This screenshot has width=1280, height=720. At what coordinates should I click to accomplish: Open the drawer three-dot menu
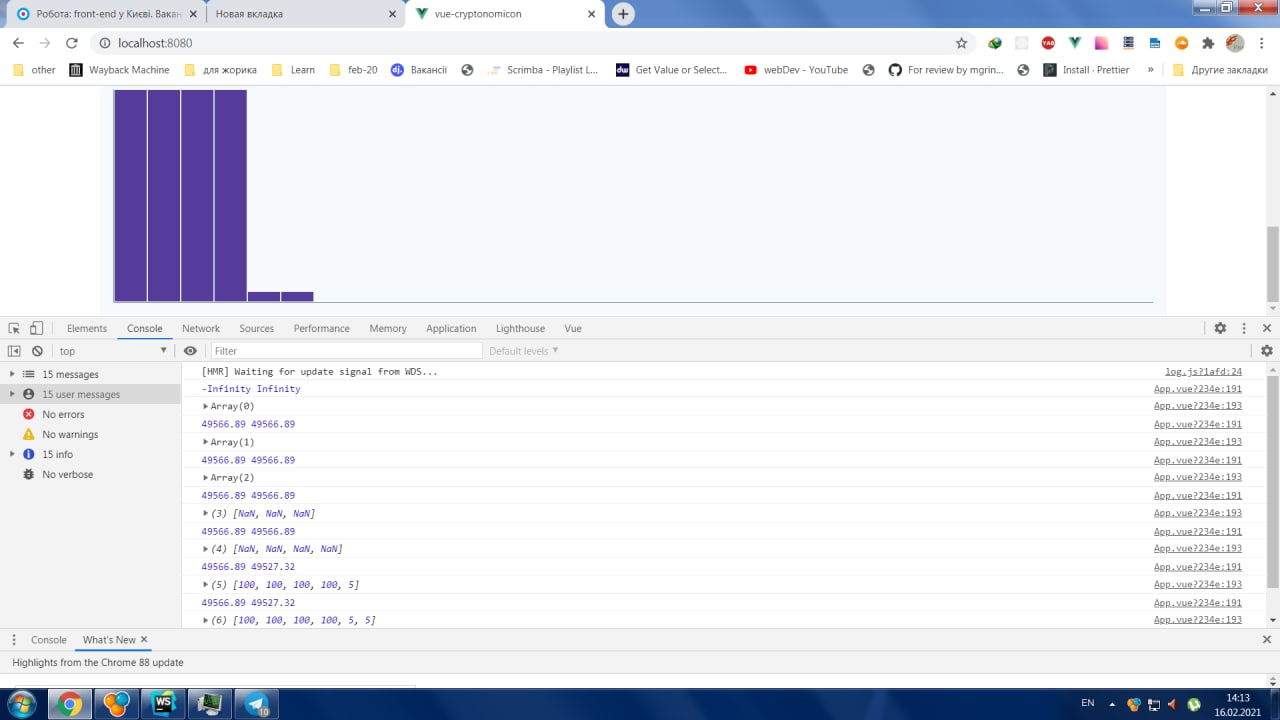click(x=14, y=640)
